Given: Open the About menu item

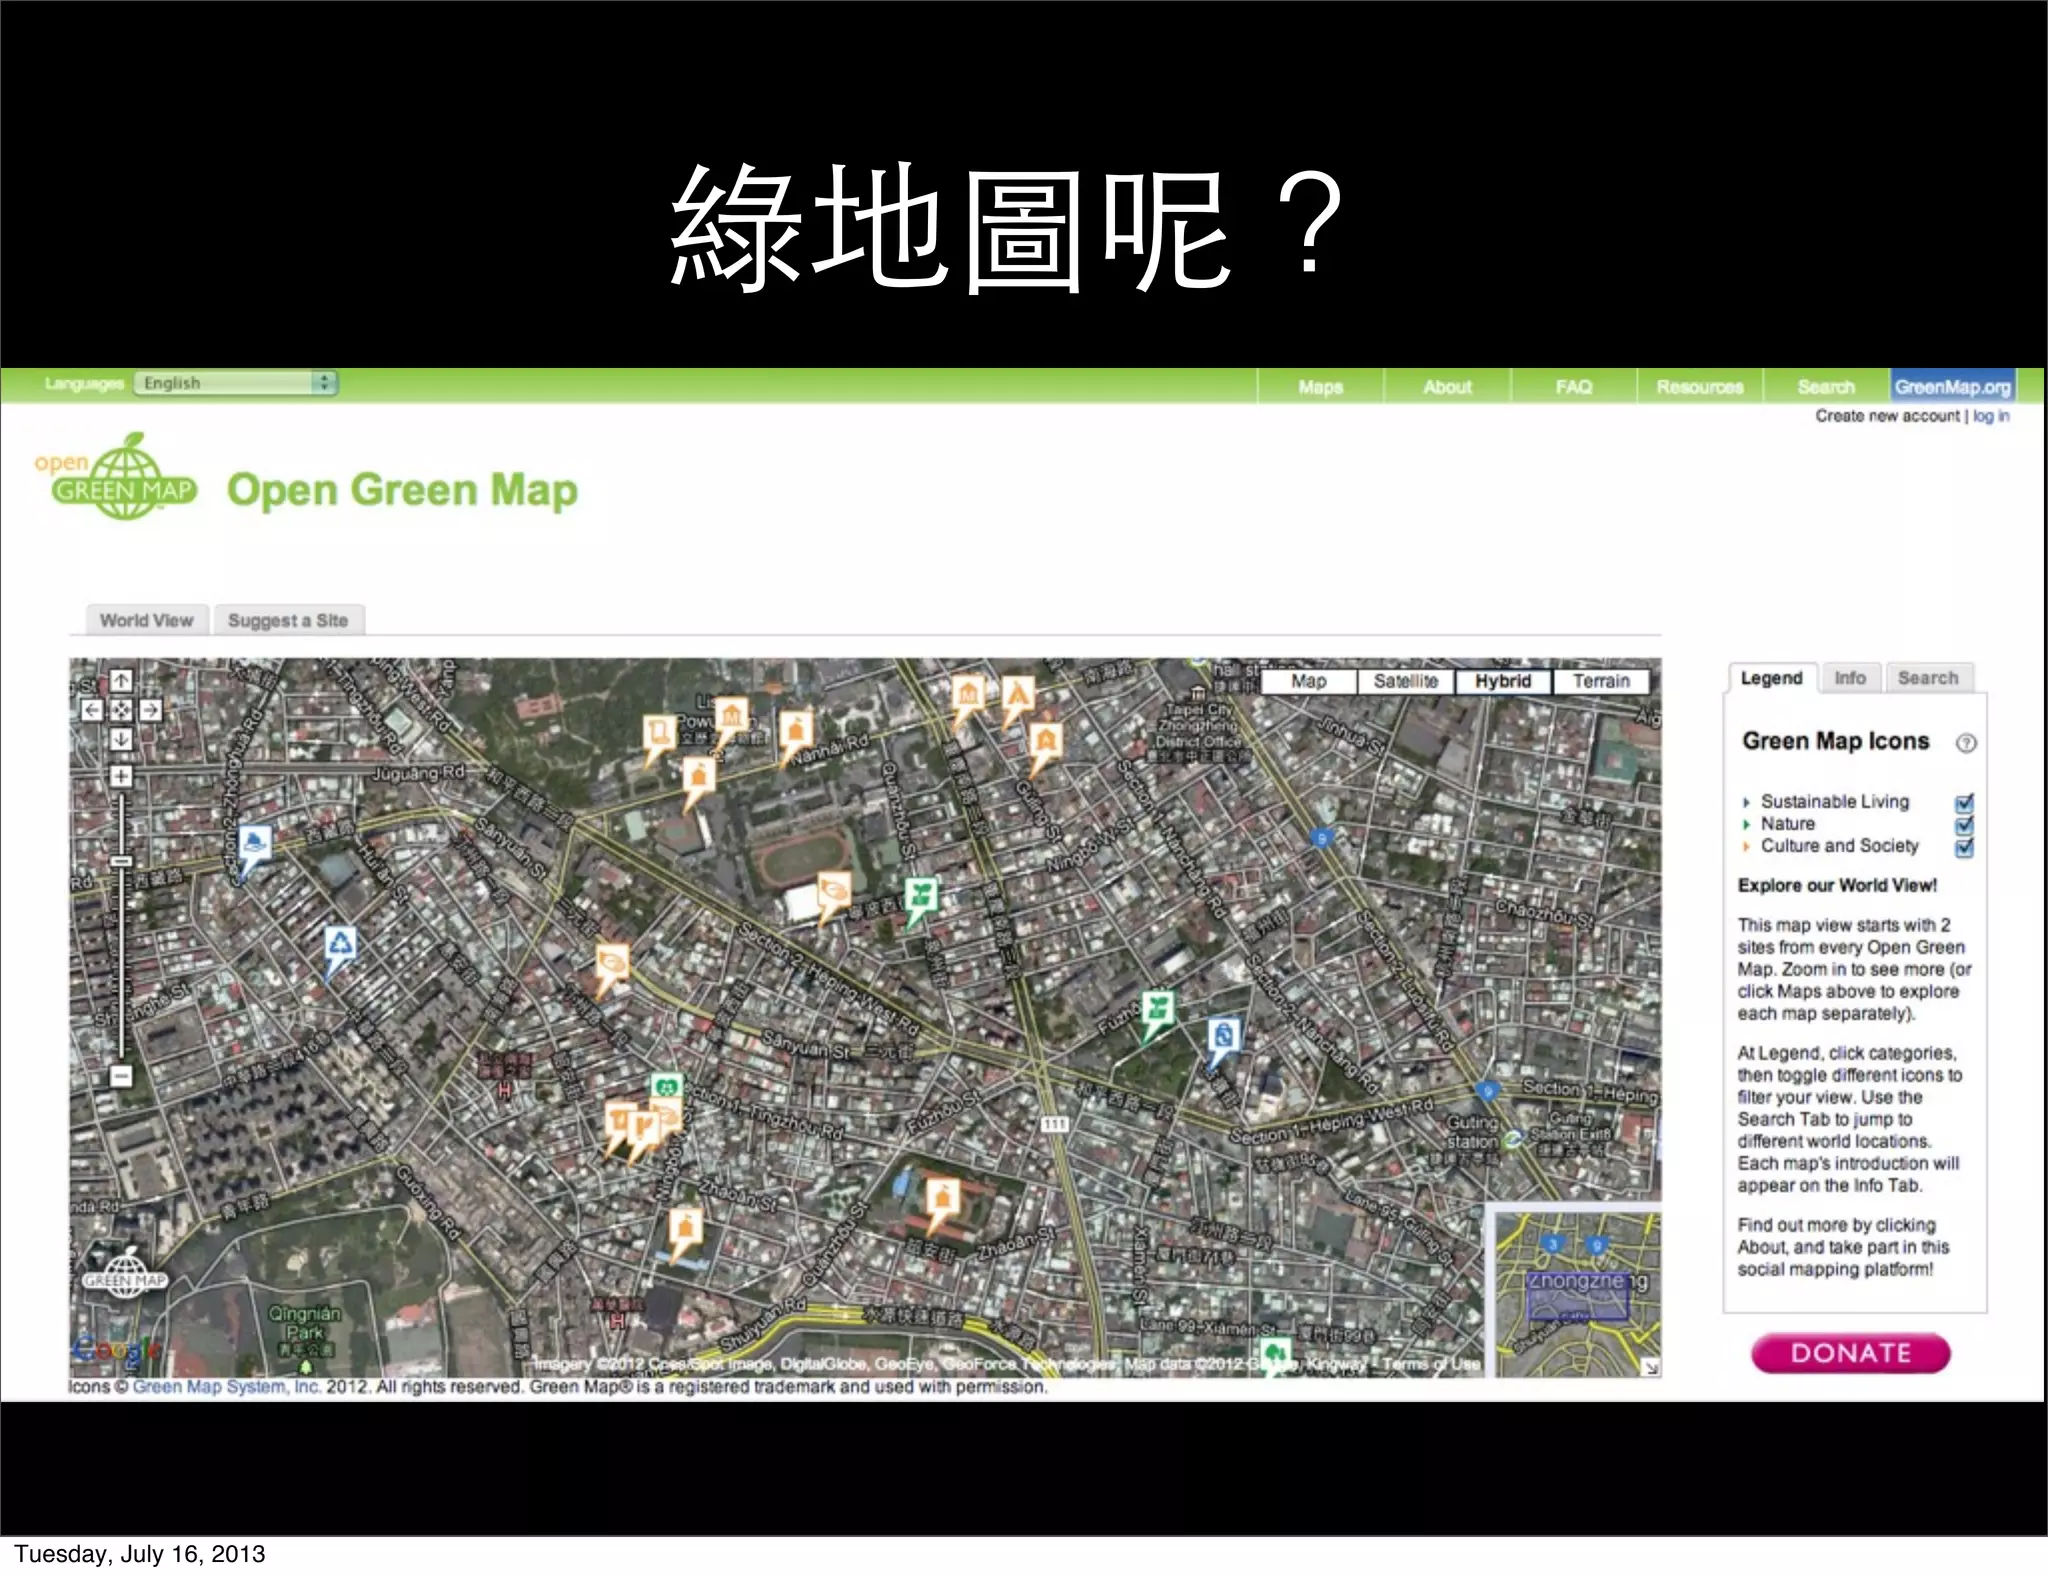Looking at the screenshot, I should (1447, 387).
